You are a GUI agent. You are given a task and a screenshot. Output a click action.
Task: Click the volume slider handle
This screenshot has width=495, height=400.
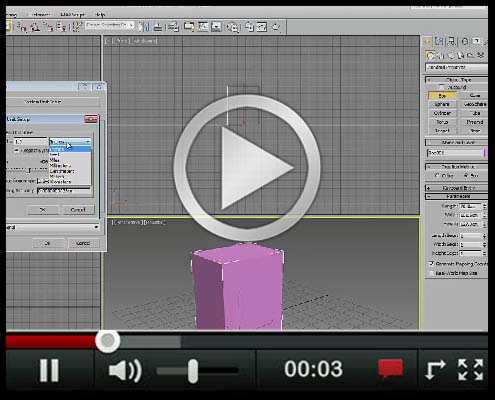[193, 371]
